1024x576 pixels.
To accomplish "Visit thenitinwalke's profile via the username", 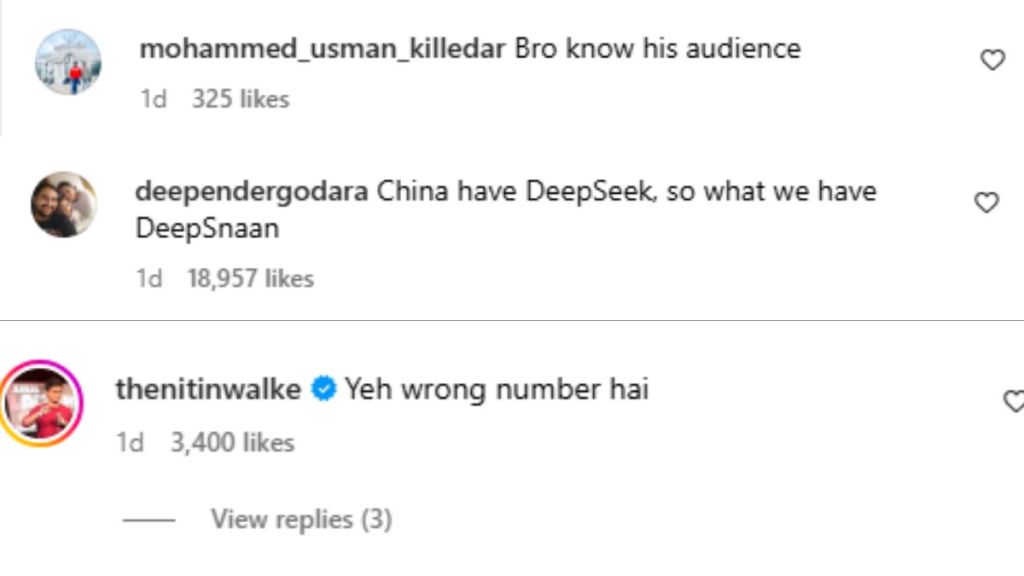I will click(x=208, y=389).
